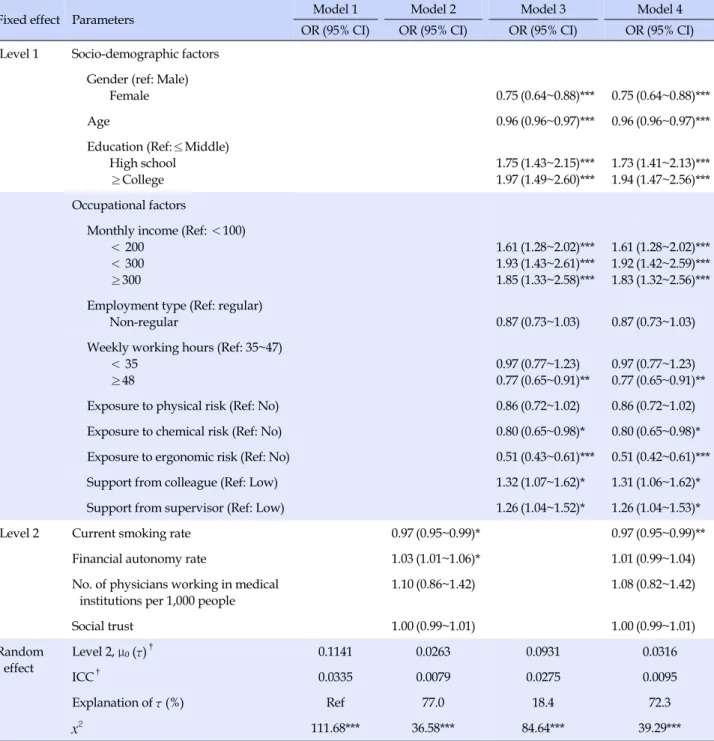Click the Parameters header cell

pos(103,20)
